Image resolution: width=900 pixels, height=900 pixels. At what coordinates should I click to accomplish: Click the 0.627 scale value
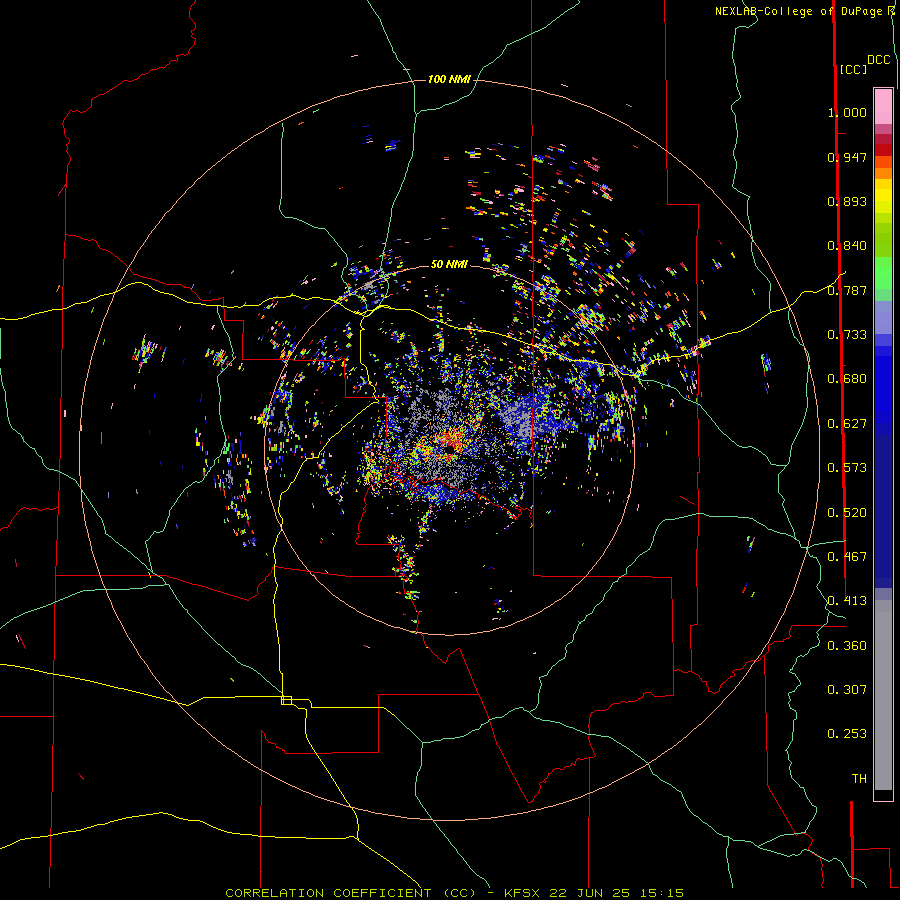847,424
